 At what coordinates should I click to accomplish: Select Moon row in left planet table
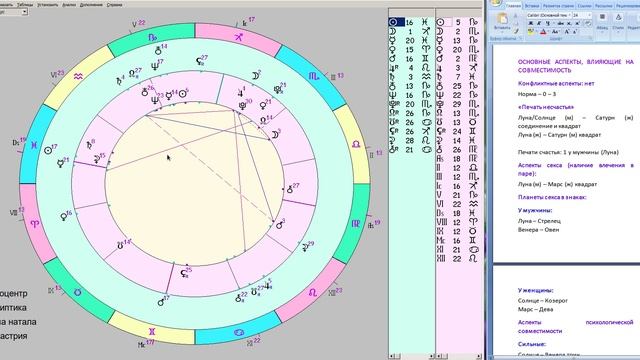pyautogui.click(x=411, y=31)
